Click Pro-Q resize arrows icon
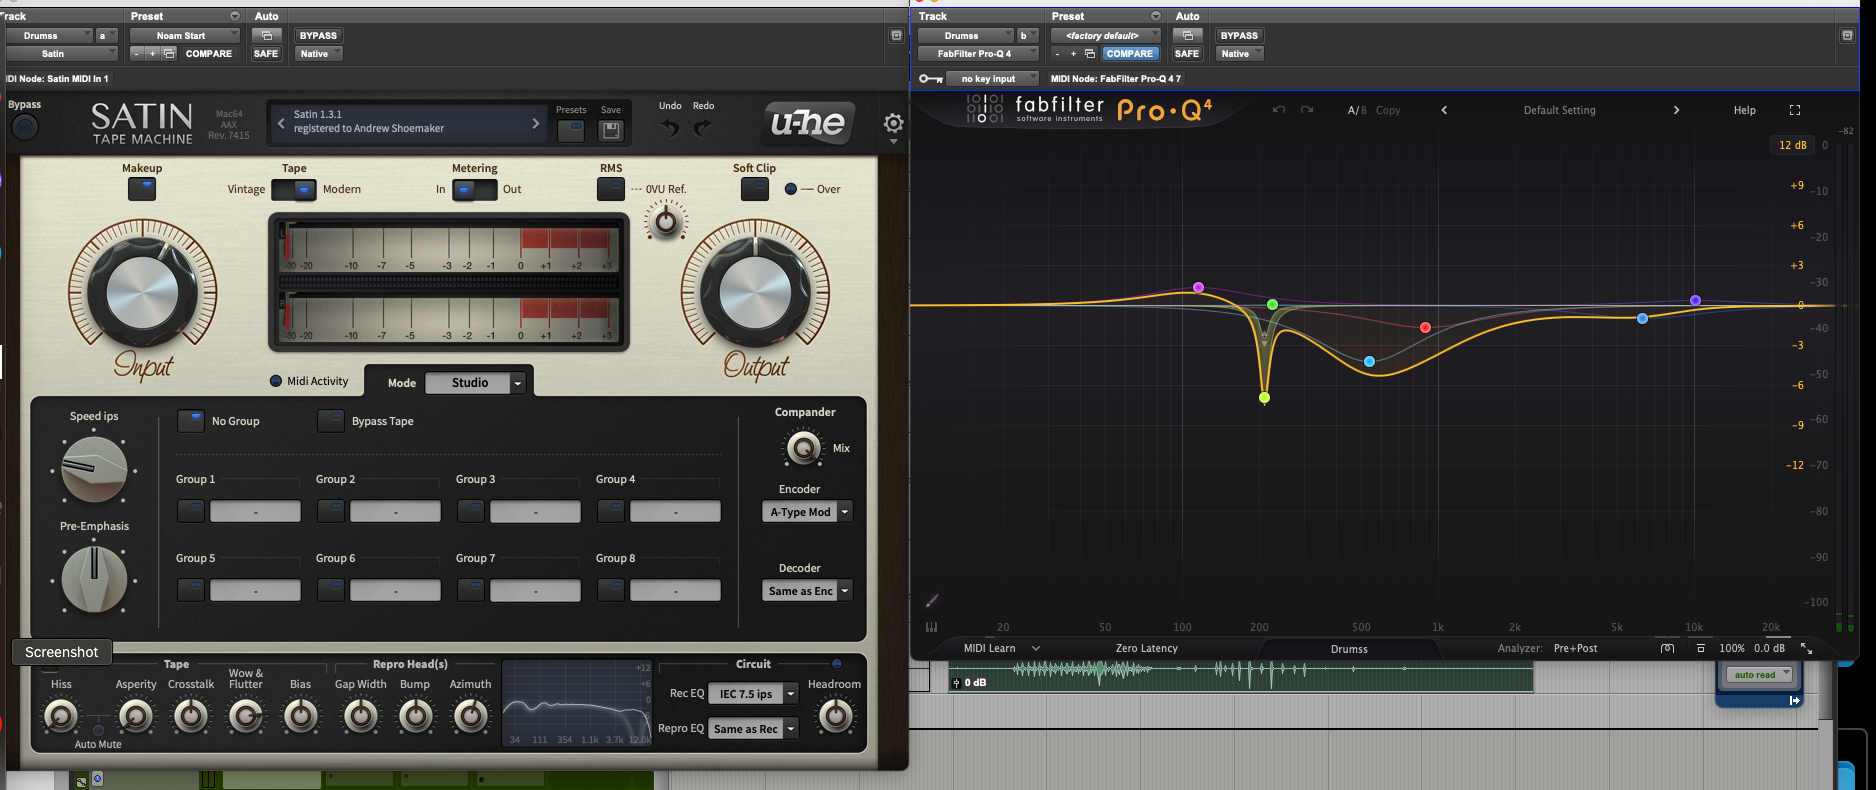This screenshot has height=790, width=1876. tap(1806, 648)
